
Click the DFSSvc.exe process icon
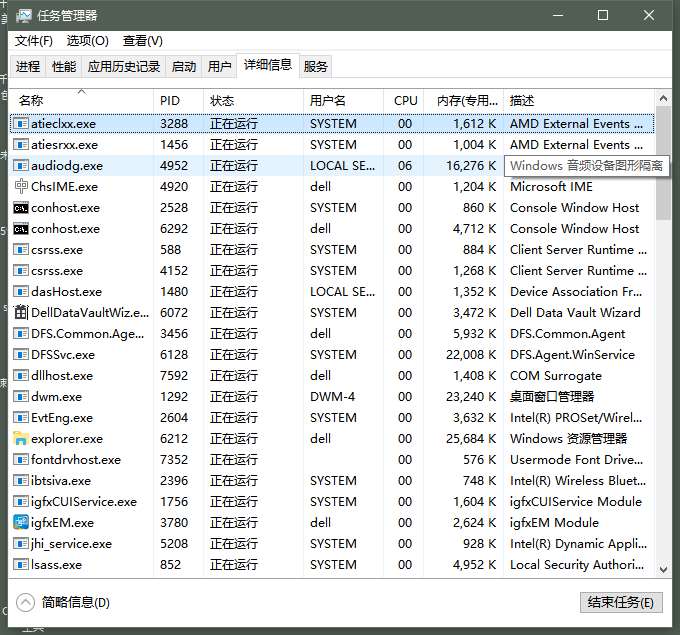point(20,354)
